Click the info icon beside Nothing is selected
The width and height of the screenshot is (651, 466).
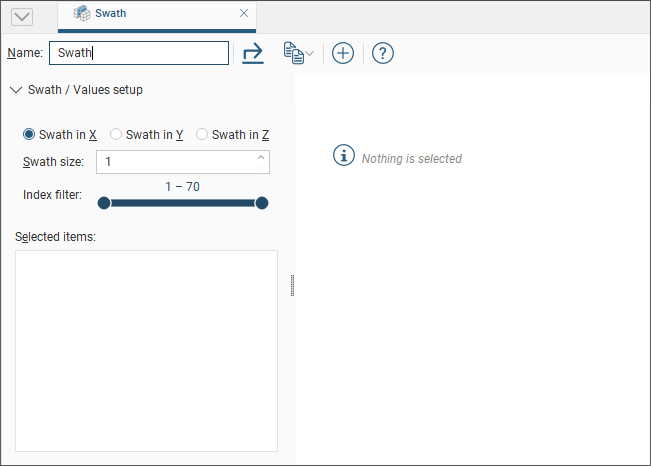click(343, 156)
